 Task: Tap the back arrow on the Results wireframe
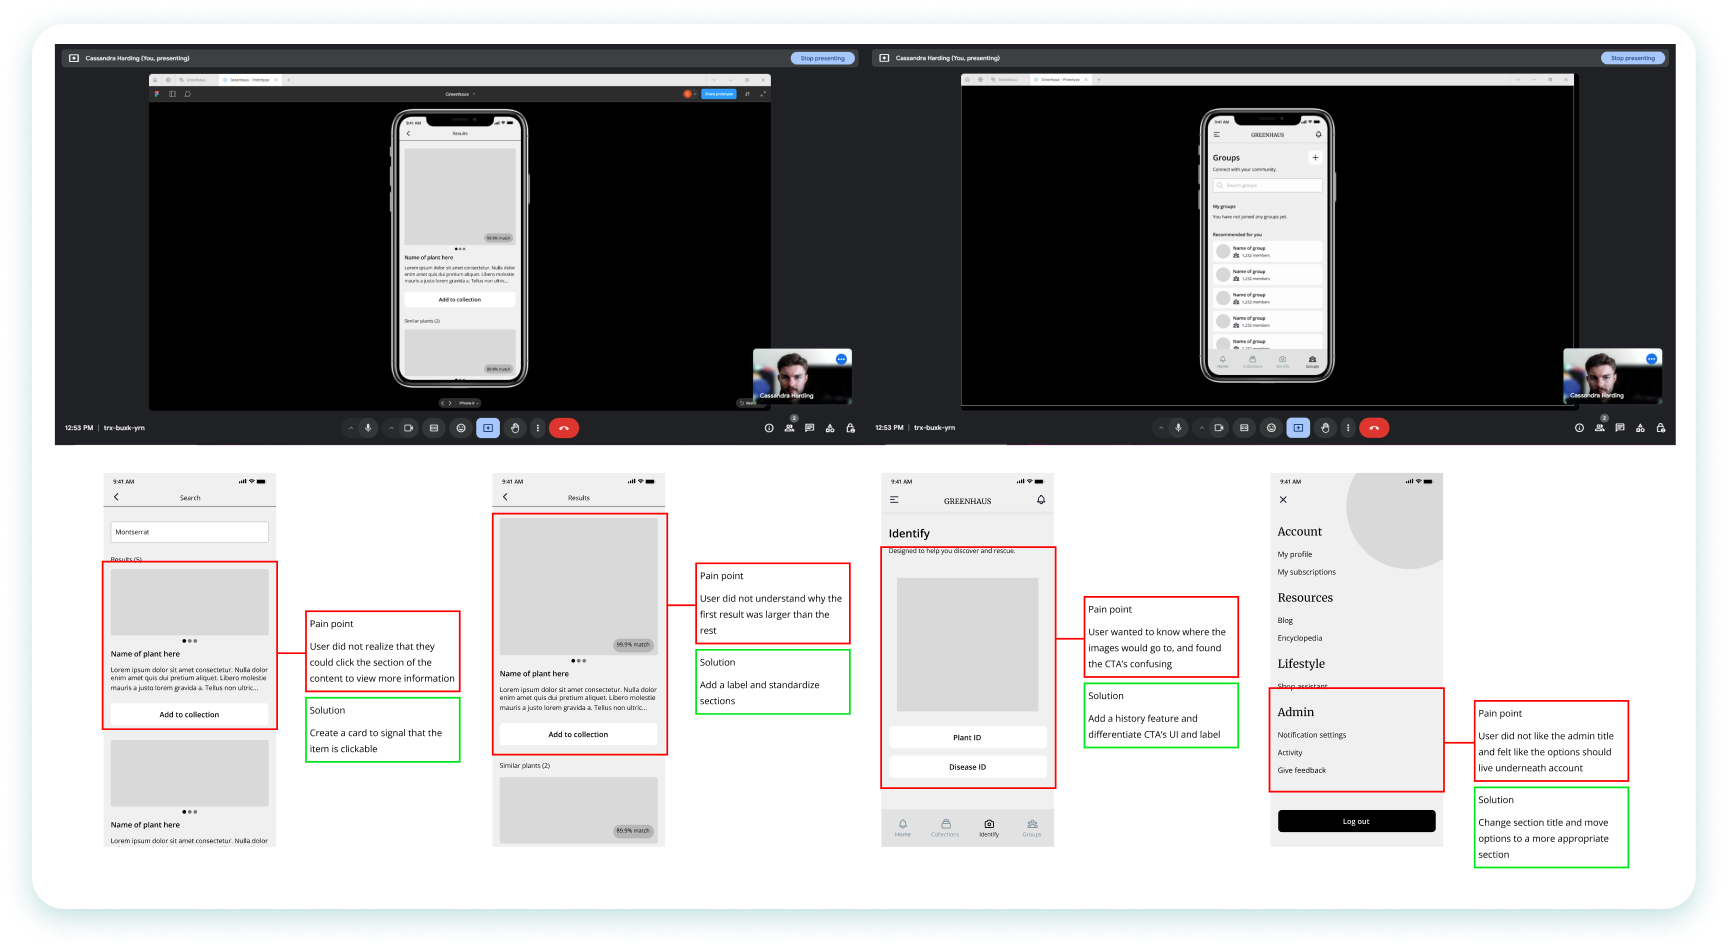tap(505, 497)
